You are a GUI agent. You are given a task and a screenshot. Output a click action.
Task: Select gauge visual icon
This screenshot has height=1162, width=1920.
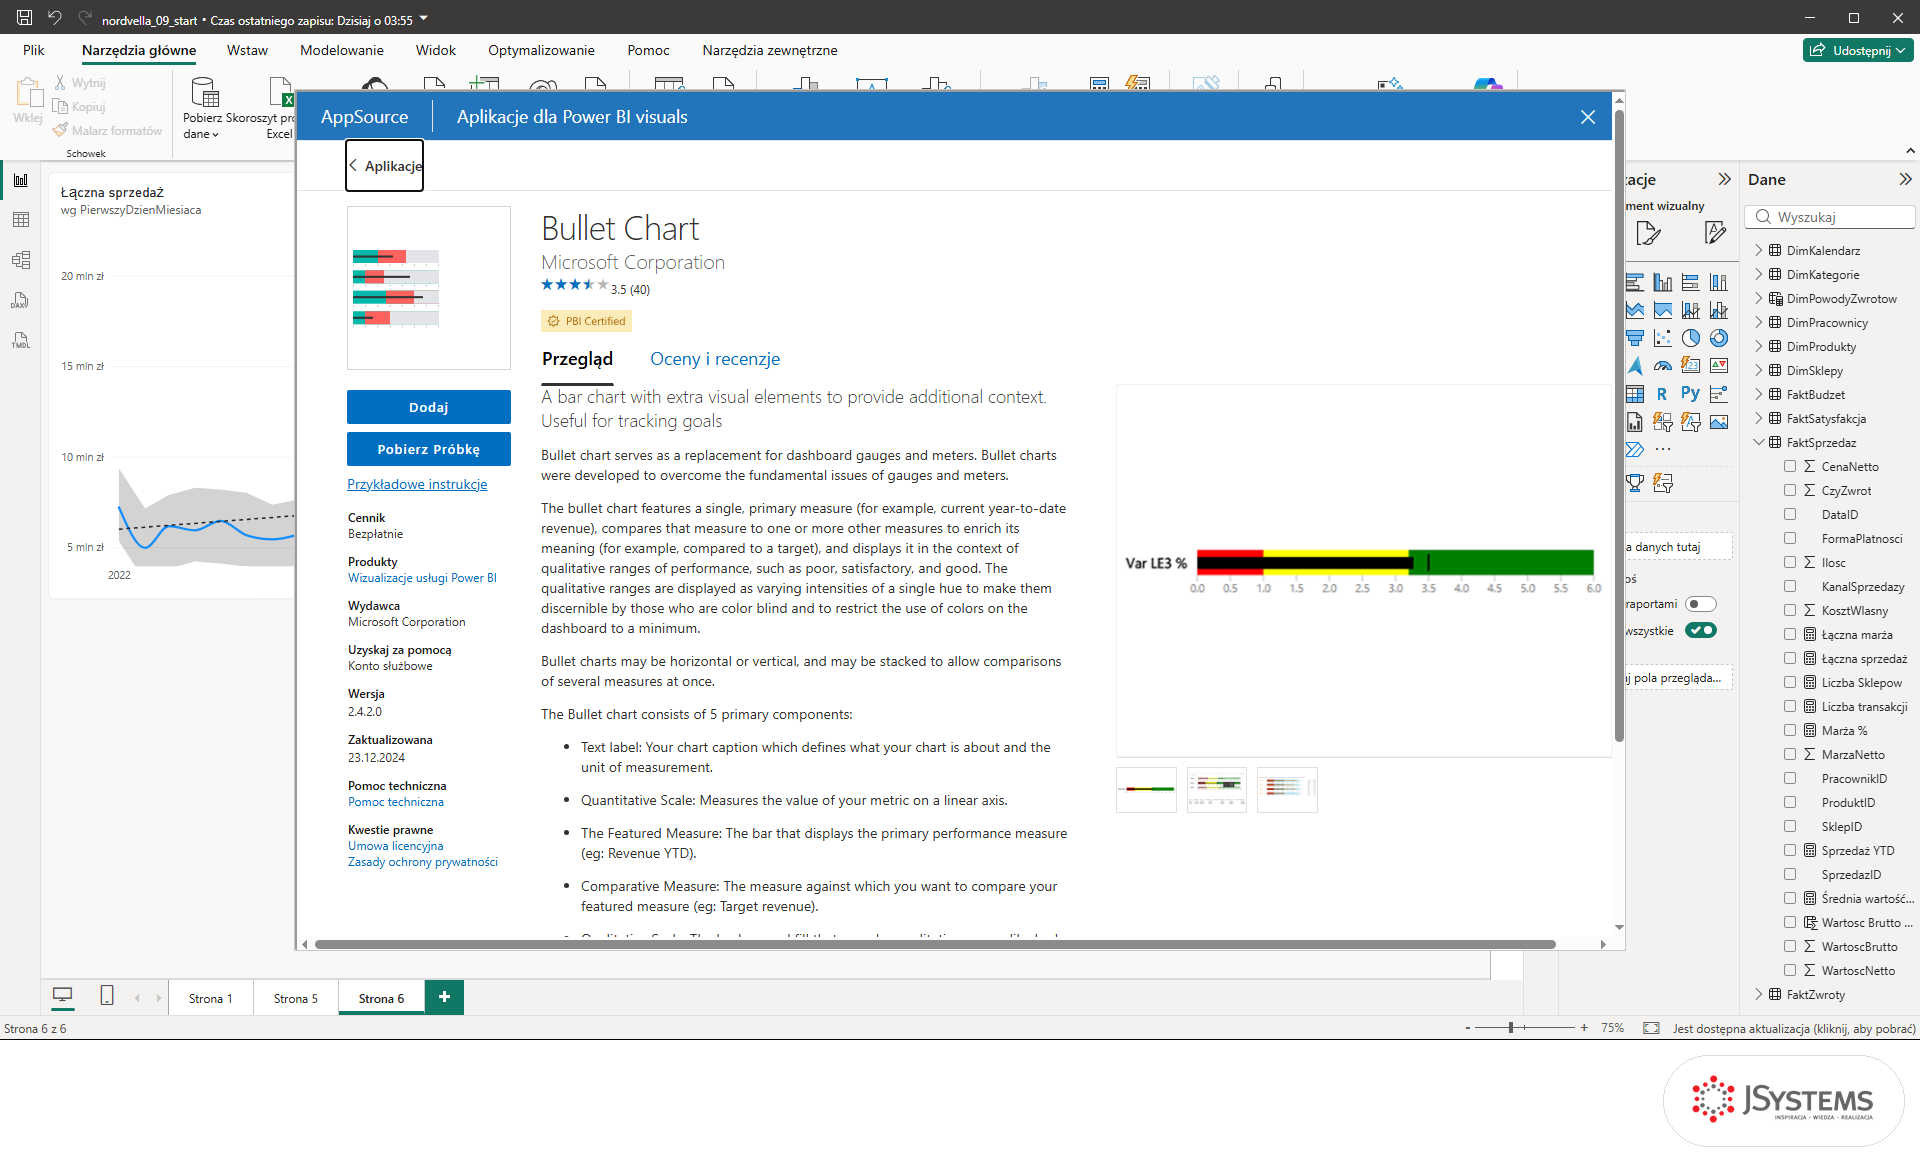point(1663,366)
